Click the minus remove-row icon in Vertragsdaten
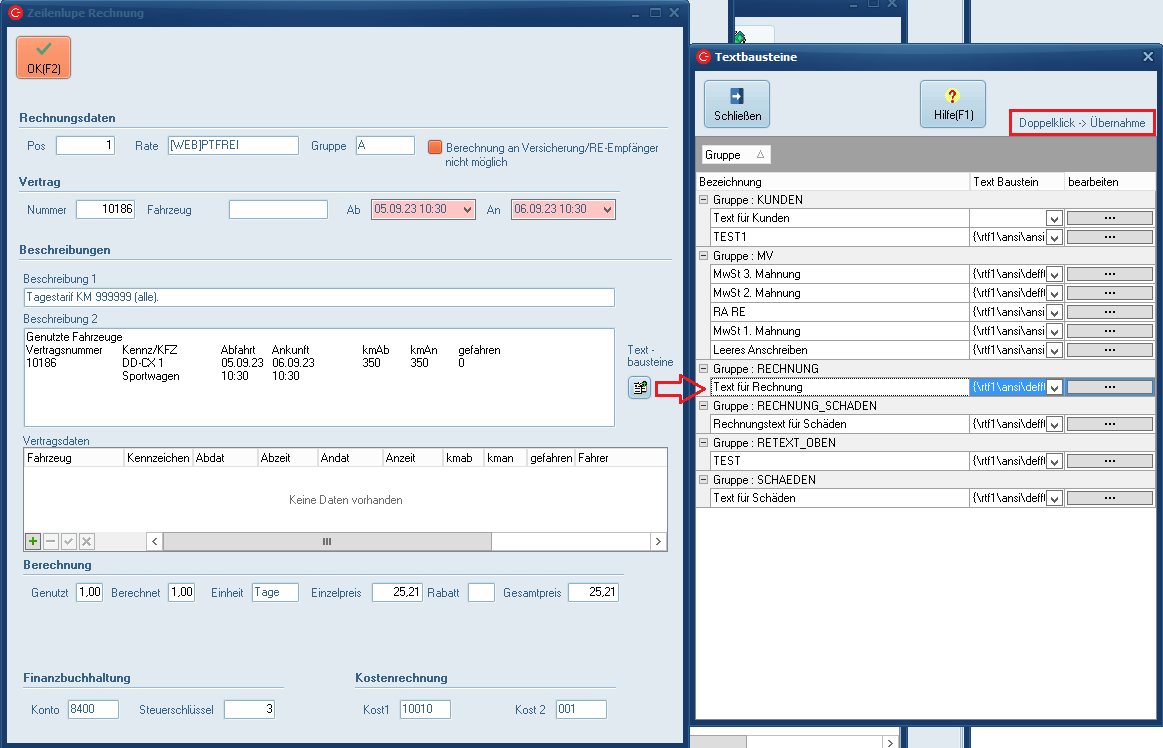Image resolution: width=1163 pixels, height=748 pixels. (x=51, y=541)
